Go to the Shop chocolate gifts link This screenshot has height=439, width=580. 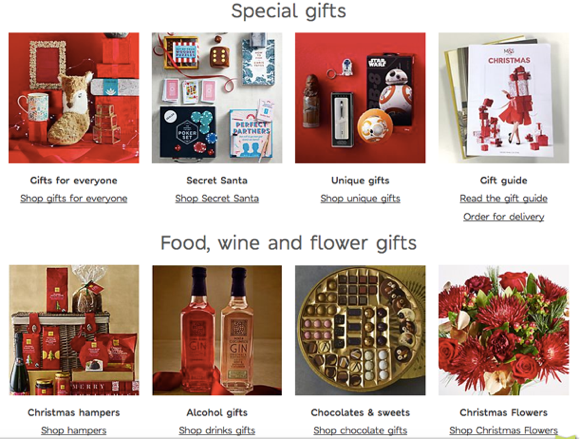[360, 430]
